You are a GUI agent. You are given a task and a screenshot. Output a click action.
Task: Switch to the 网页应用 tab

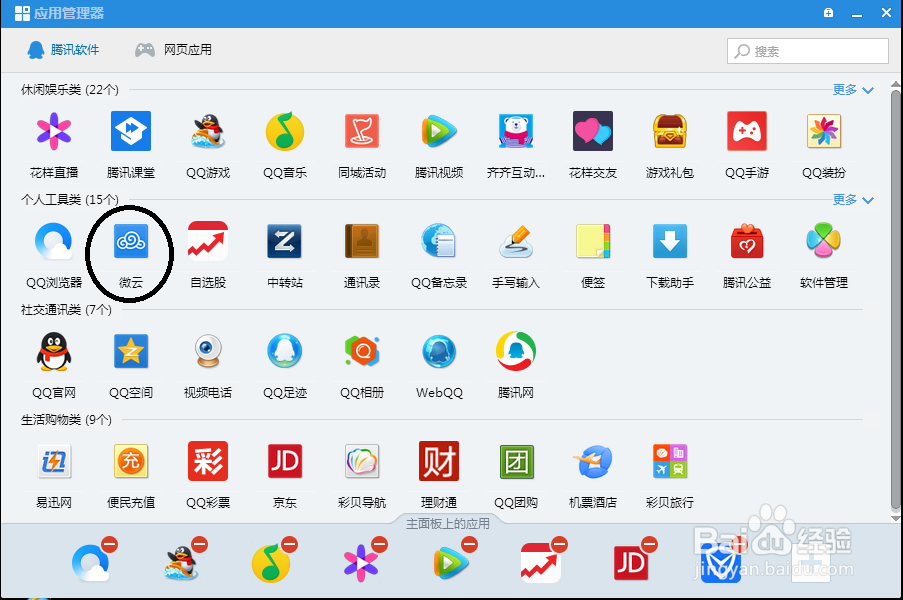(173, 50)
